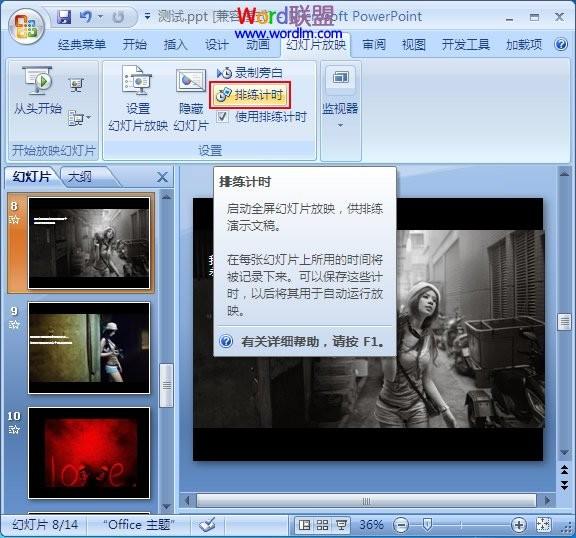
Task: Click the 隐藏幻灯片 hide slide icon
Action: tap(190, 81)
